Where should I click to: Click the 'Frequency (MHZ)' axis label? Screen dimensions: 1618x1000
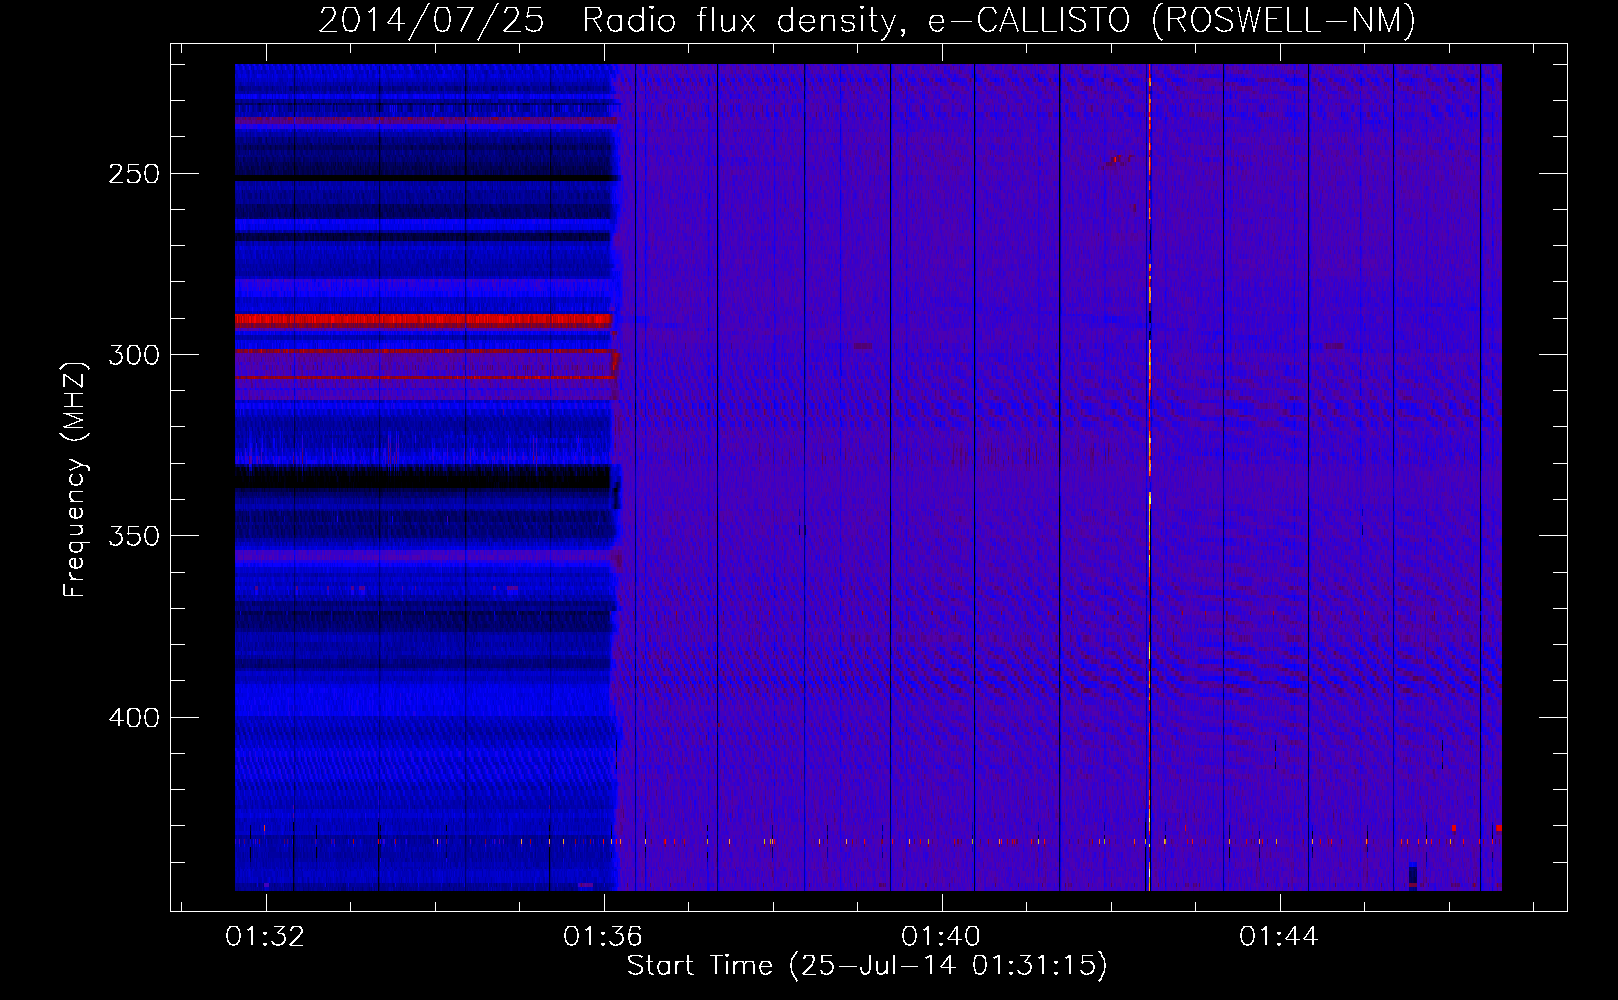tap(75, 479)
